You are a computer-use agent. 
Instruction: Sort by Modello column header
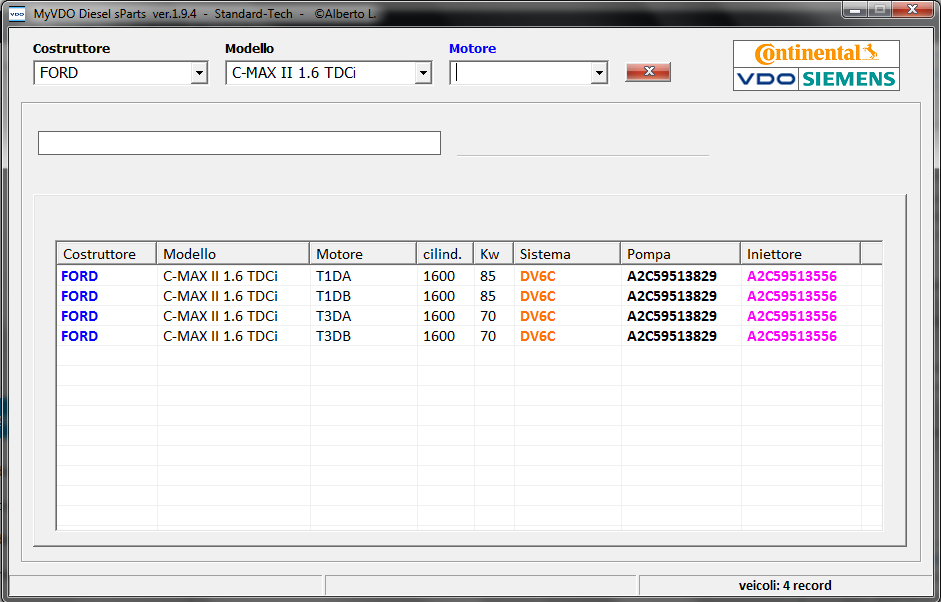pos(233,254)
